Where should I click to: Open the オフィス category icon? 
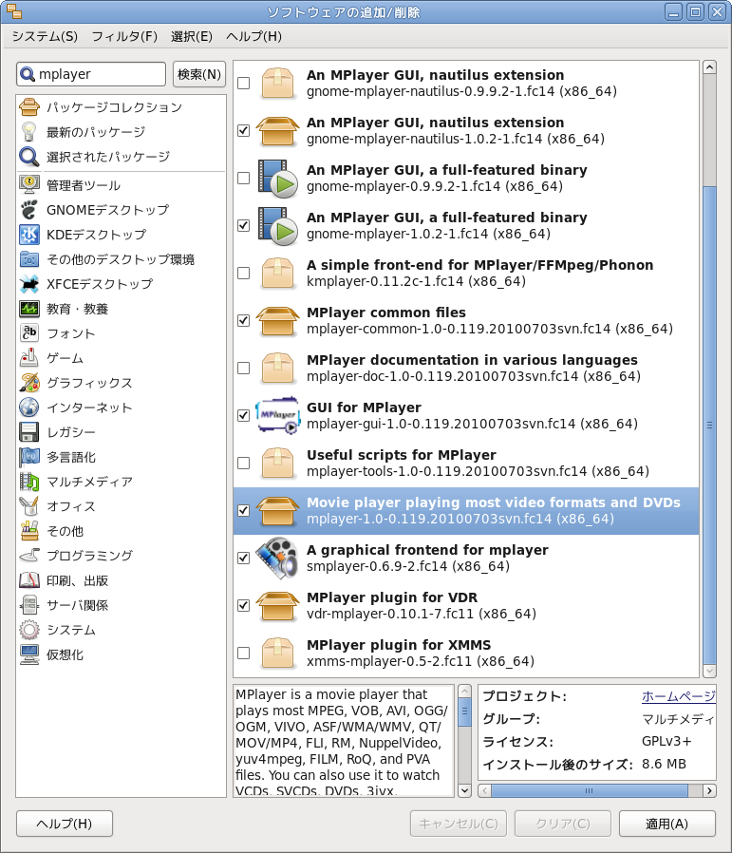click(x=29, y=506)
